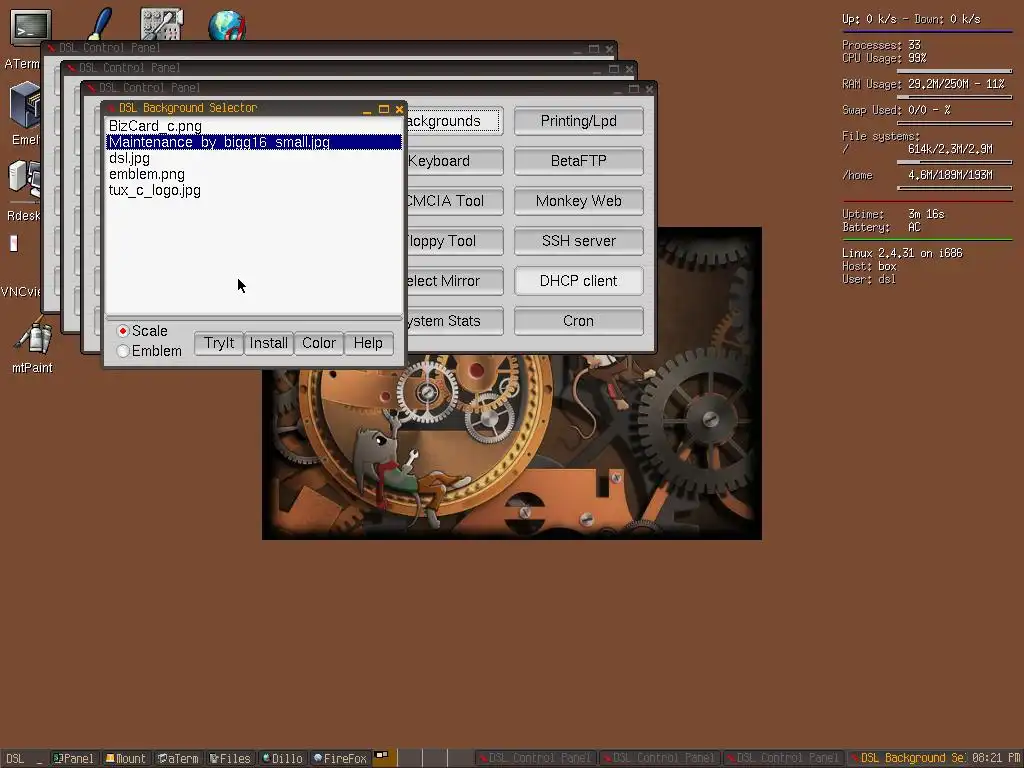Open the DSL menu in the taskbar
Screen dimensions: 1024x768
[x=15, y=758]
